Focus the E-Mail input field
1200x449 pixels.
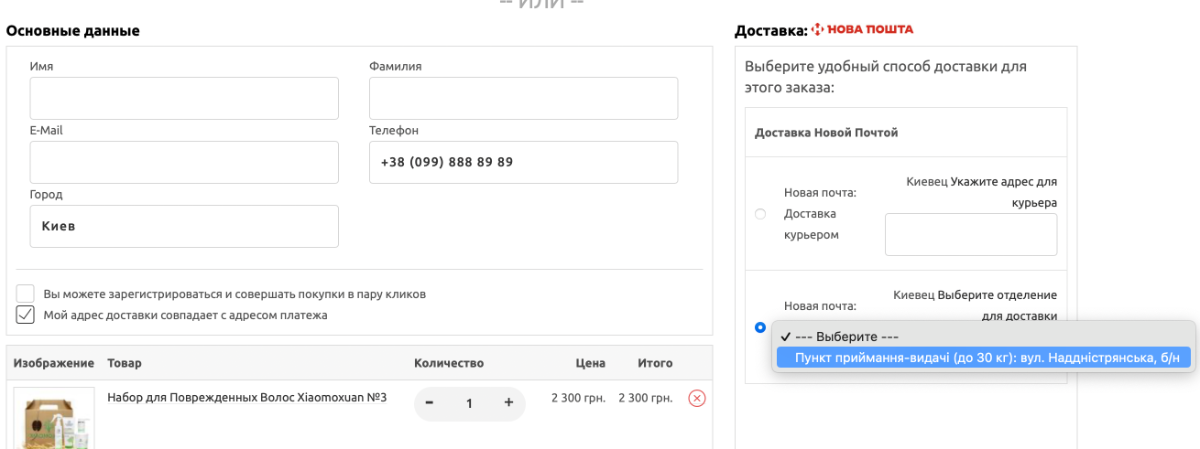pos(184,162)
